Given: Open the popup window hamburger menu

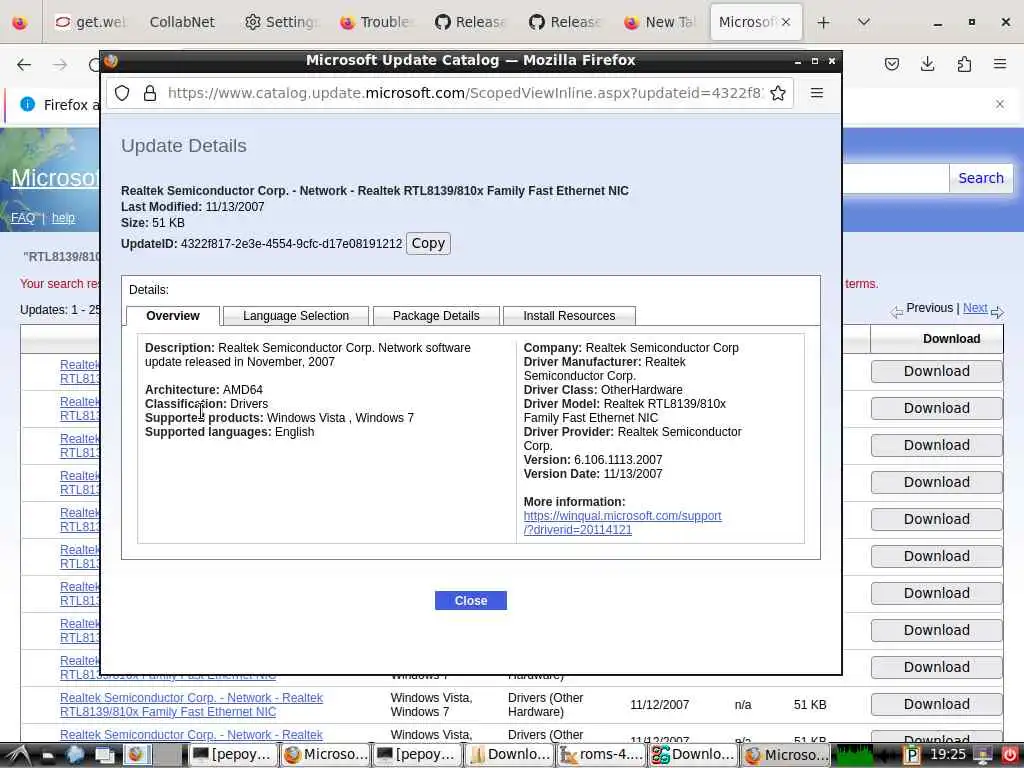Looking at the screenshot, I should click(x=816, y=93).
